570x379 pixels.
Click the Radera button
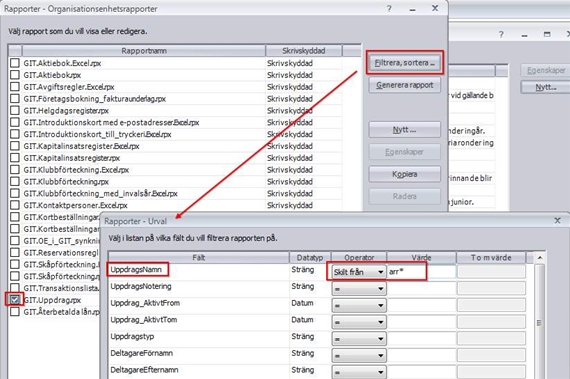coord(405,196)
